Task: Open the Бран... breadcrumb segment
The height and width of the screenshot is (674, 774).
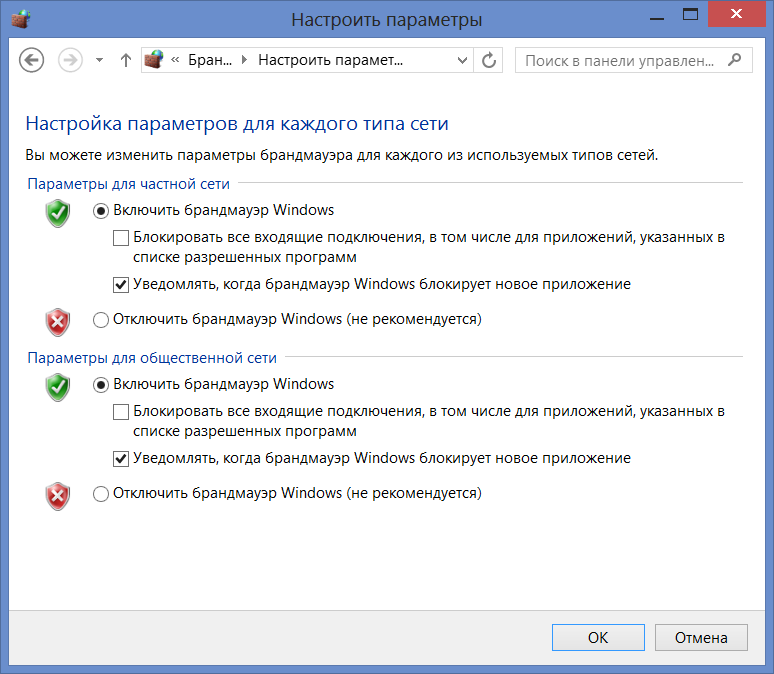Action: click(210, 60)
